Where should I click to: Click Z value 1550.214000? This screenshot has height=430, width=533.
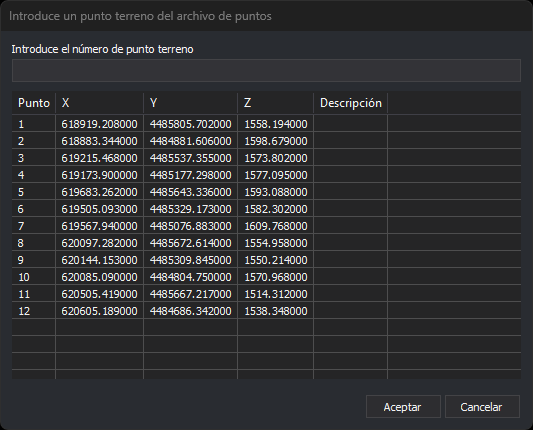[x=276, y=260]
